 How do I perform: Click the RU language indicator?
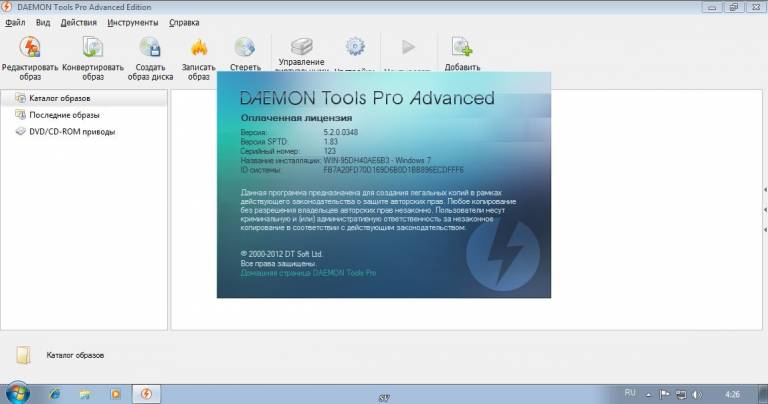[x=630, y=393]
